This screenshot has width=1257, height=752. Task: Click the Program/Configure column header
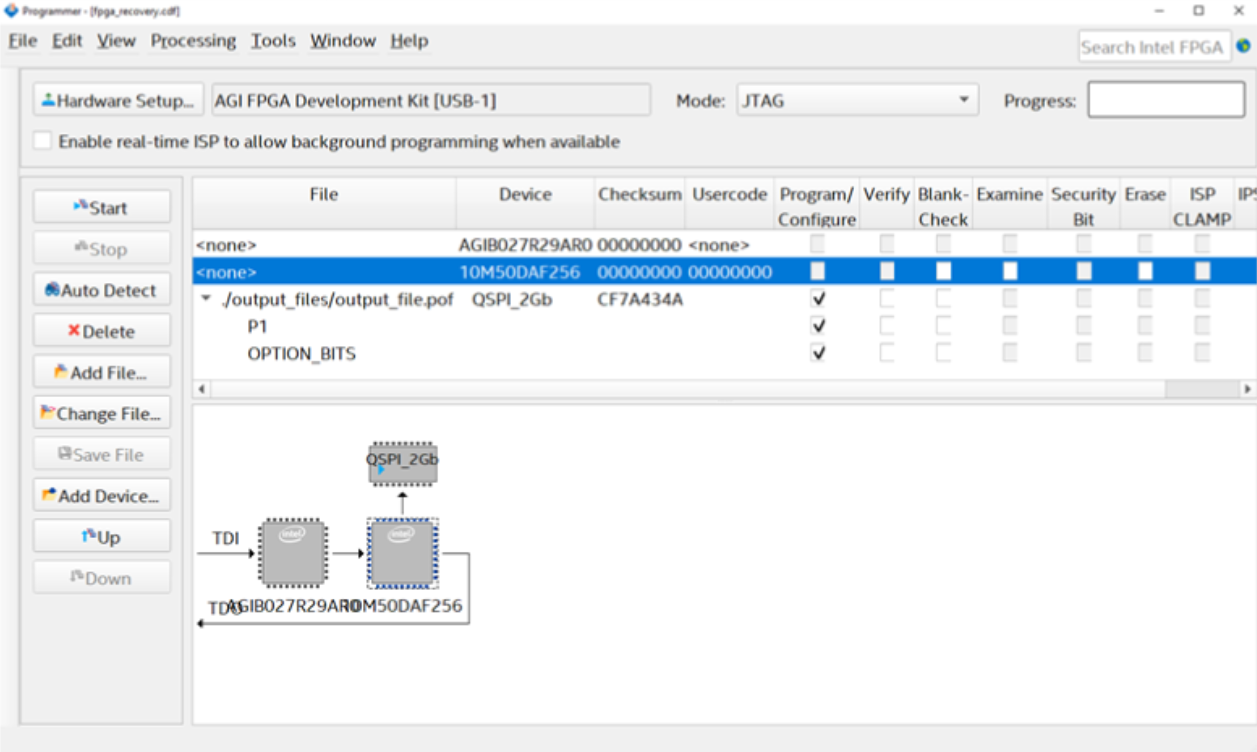(x=817, y=206)
